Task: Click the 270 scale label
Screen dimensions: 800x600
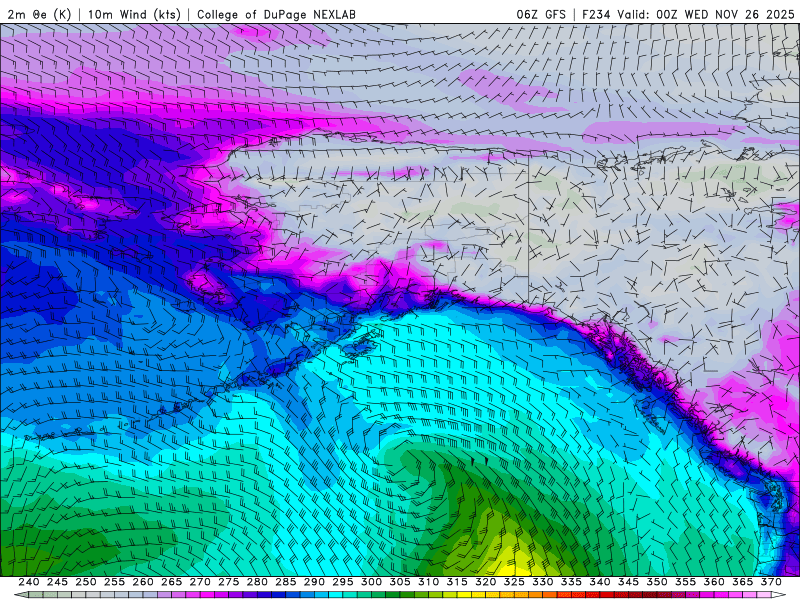Action: click(x=200, y=582)
